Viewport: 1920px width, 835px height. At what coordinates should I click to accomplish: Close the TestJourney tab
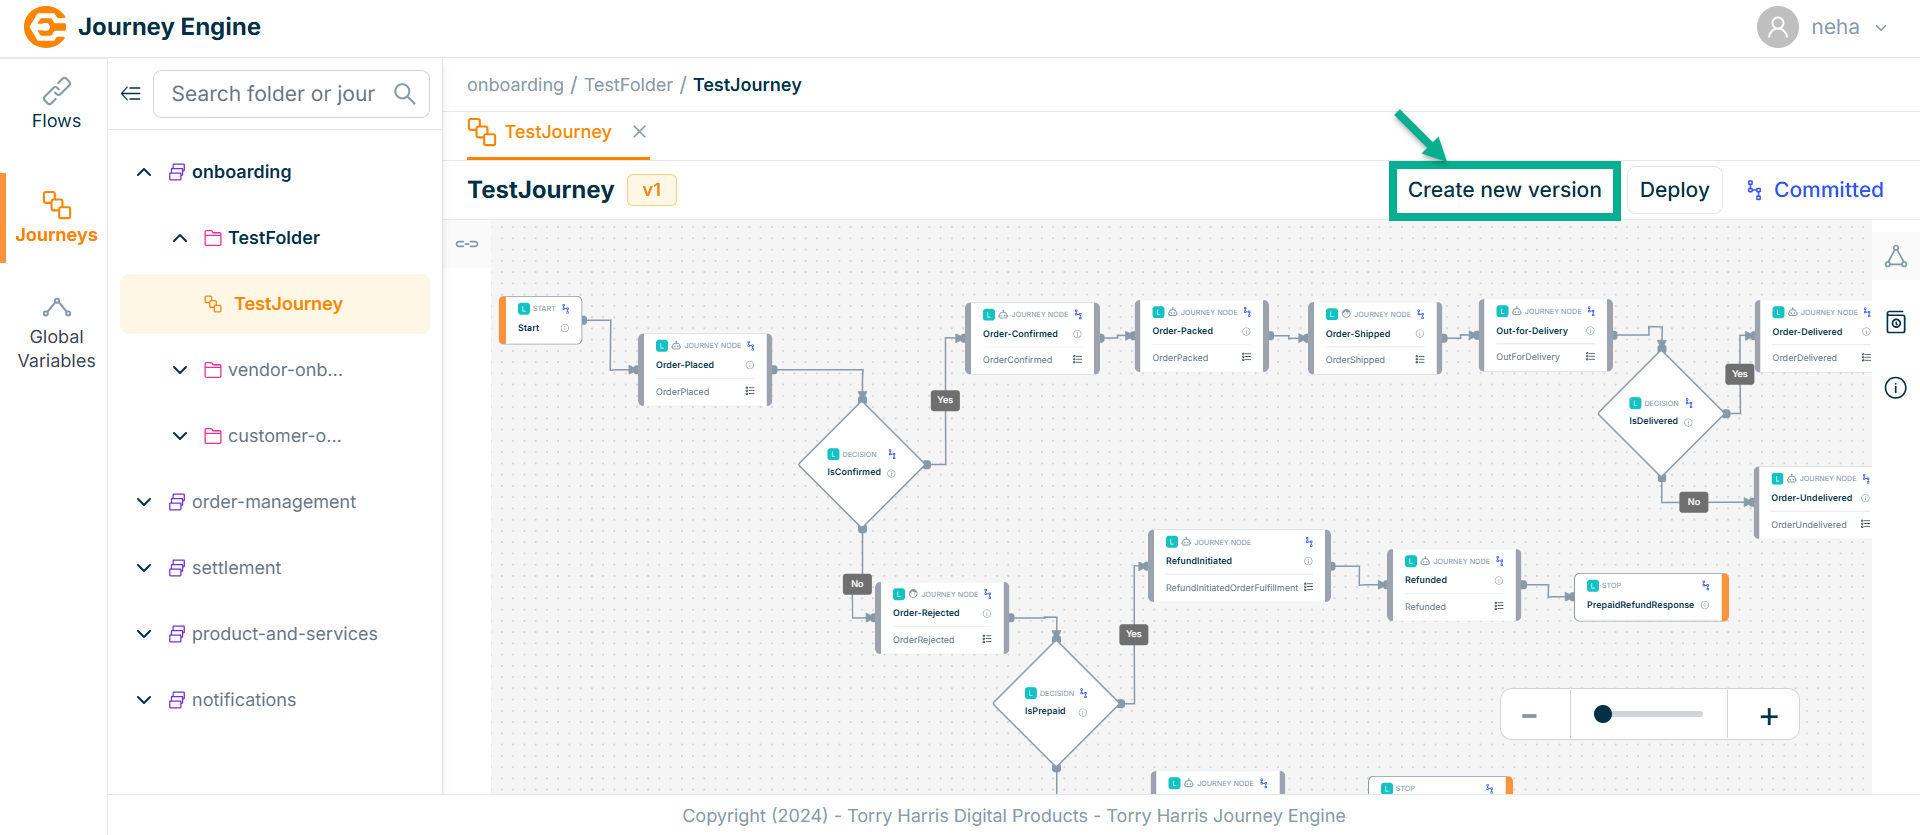(639, 132)
